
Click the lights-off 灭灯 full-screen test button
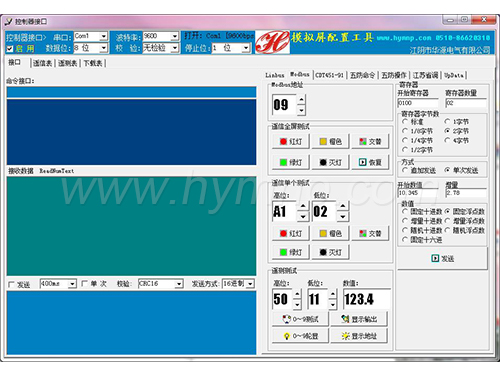(x=330, y=162)
